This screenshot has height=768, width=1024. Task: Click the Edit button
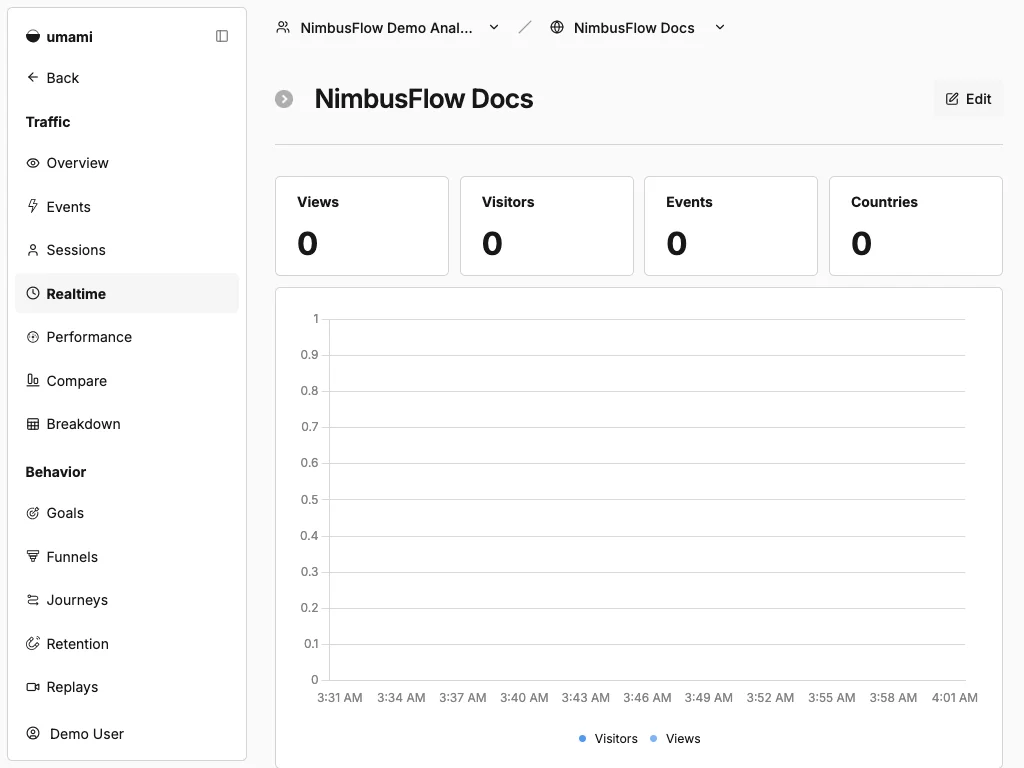(x=968, y=99)
